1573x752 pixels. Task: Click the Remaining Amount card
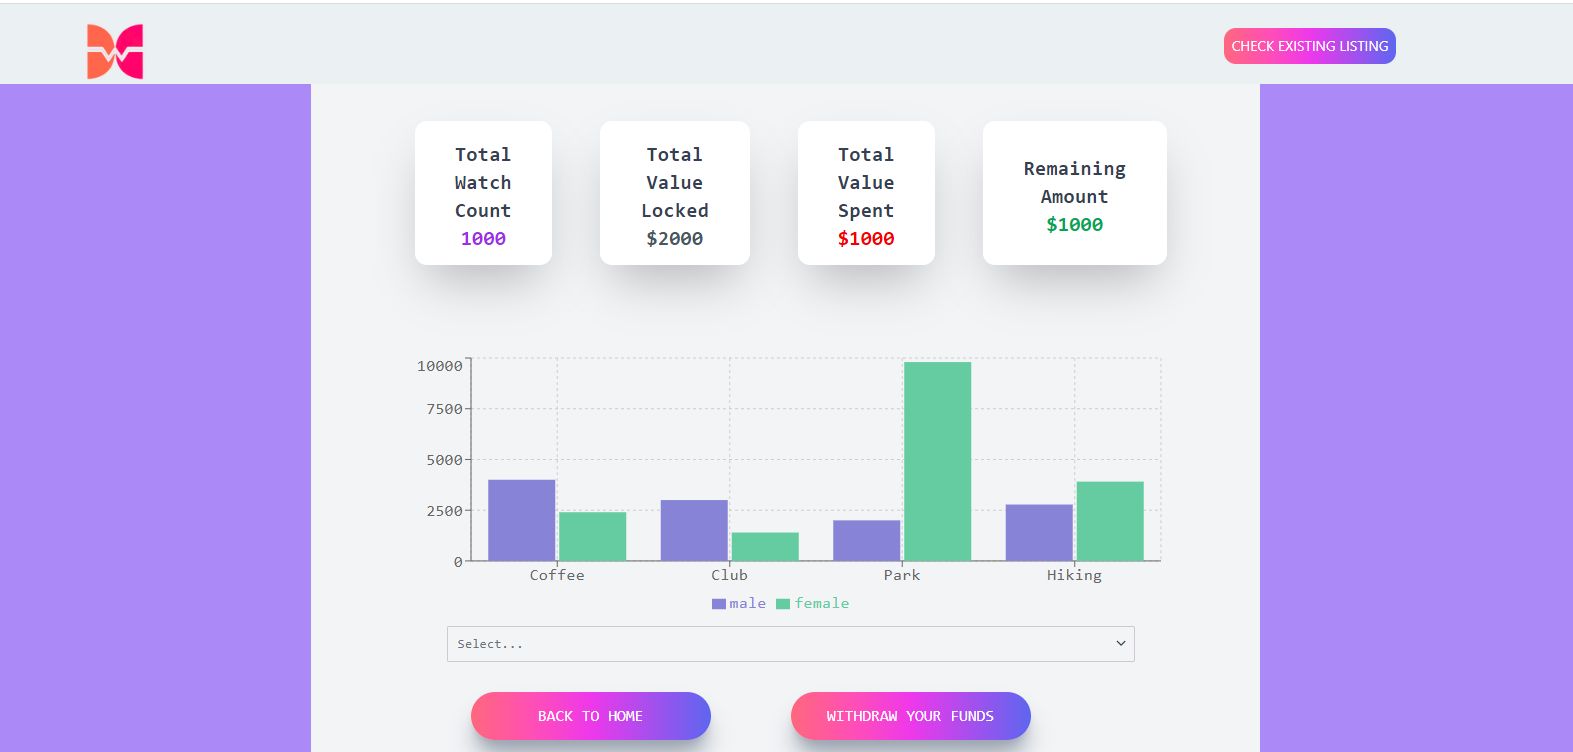[1075, 193]
